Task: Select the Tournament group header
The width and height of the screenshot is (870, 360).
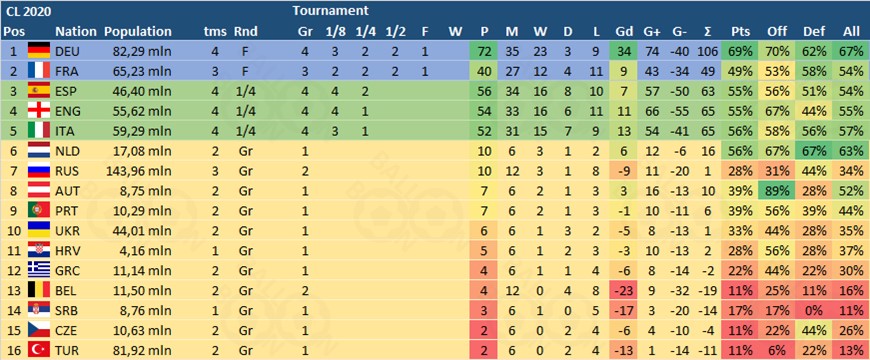Action: click(330, 10)
